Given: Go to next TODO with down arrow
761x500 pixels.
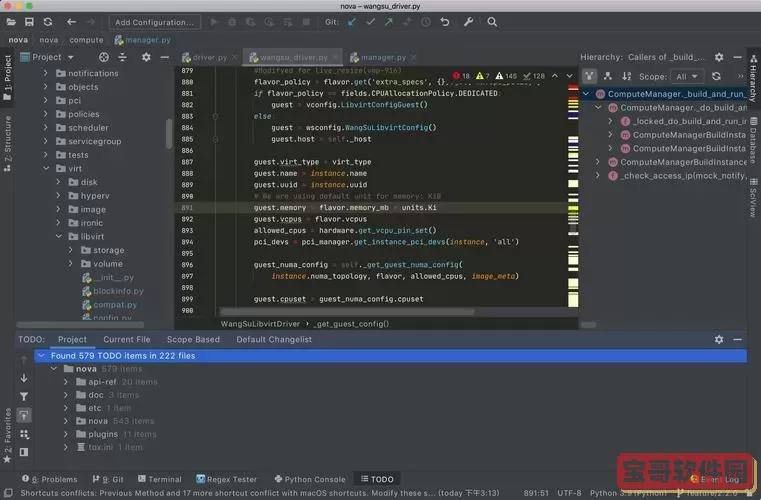Looking at the screenshot, I should pyautogui.click(x=24, y=378).
